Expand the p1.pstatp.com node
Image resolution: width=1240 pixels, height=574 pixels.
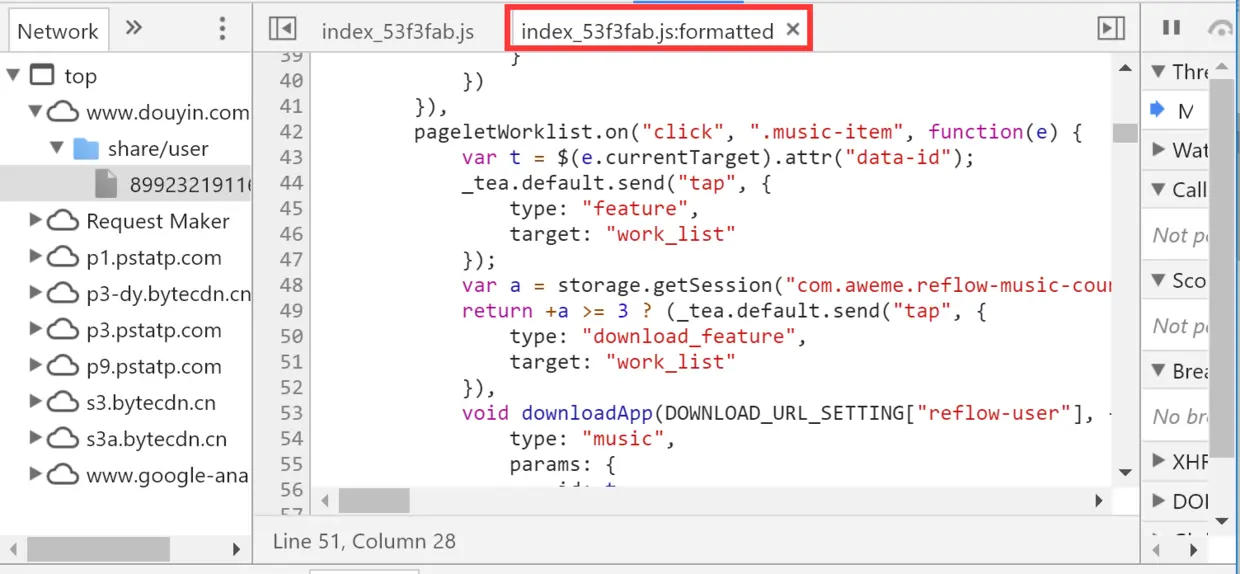click(36, 257)
